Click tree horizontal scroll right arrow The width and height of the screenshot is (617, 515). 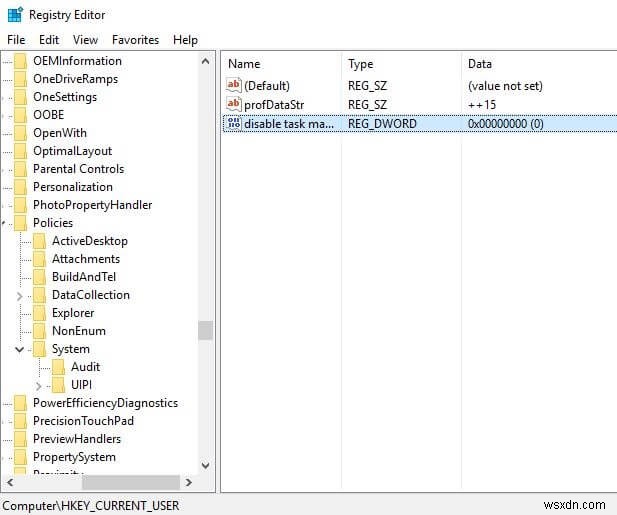pos(189,482)
